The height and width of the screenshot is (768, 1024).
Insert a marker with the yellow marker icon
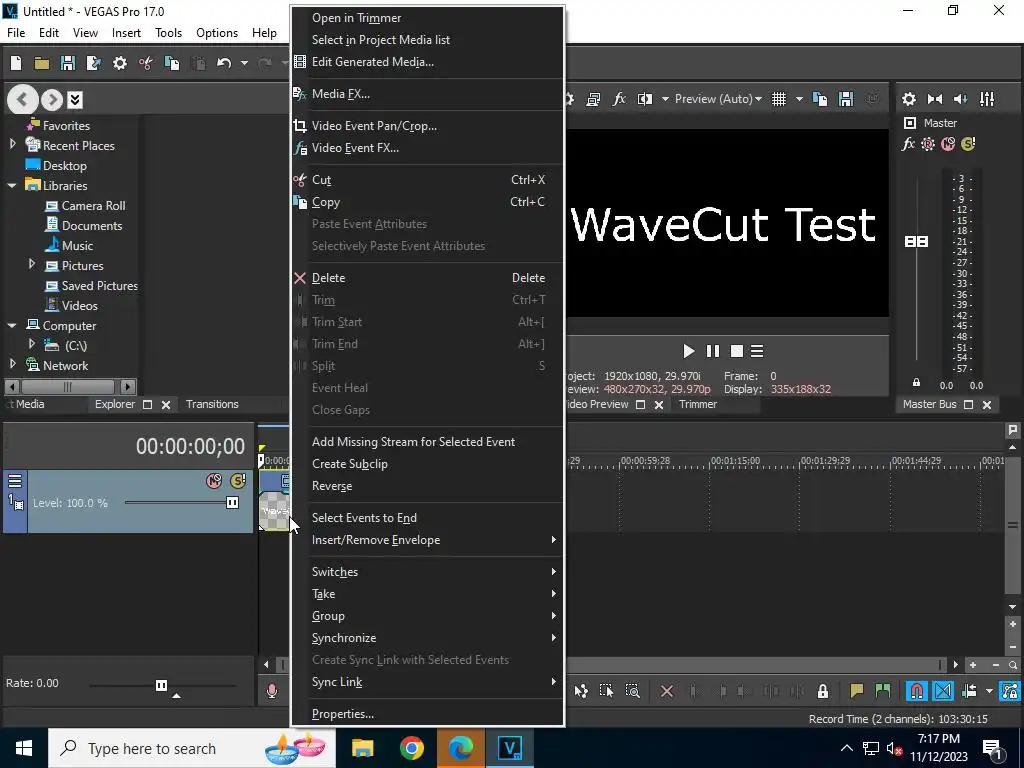(x=857, y=691)
